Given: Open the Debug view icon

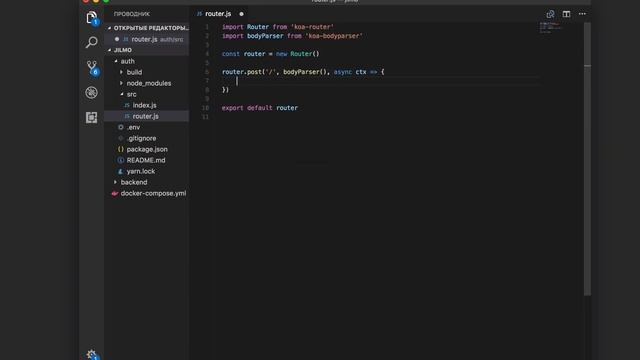Looking at the screenshot, I should tap(91, 93).
